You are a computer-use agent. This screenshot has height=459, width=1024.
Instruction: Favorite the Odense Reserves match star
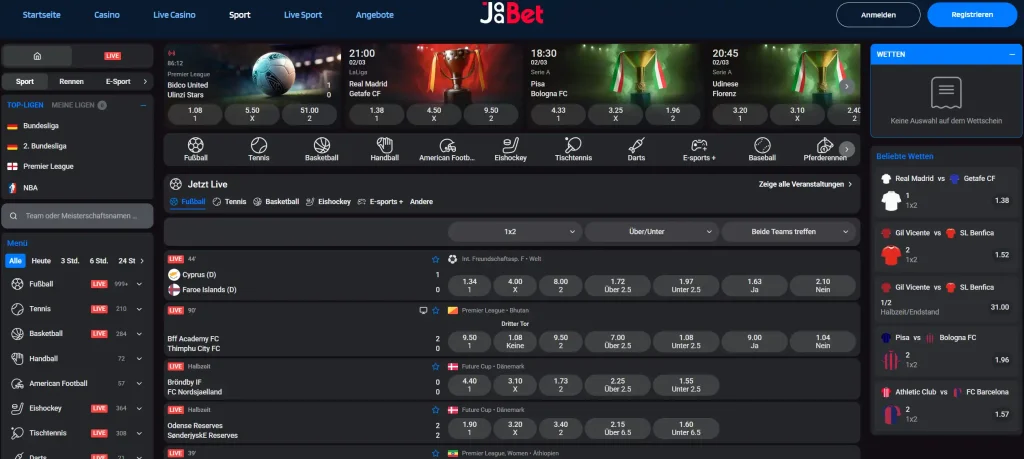[436, 410]
